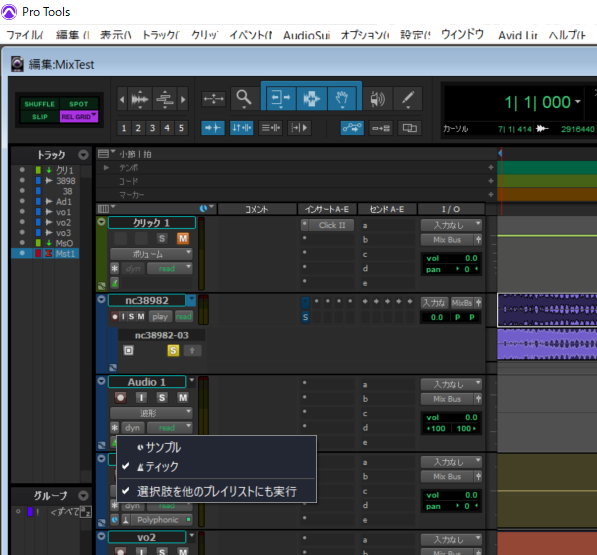Open the 編集 menu
The image size is (597, 555).
coord(72,35)
